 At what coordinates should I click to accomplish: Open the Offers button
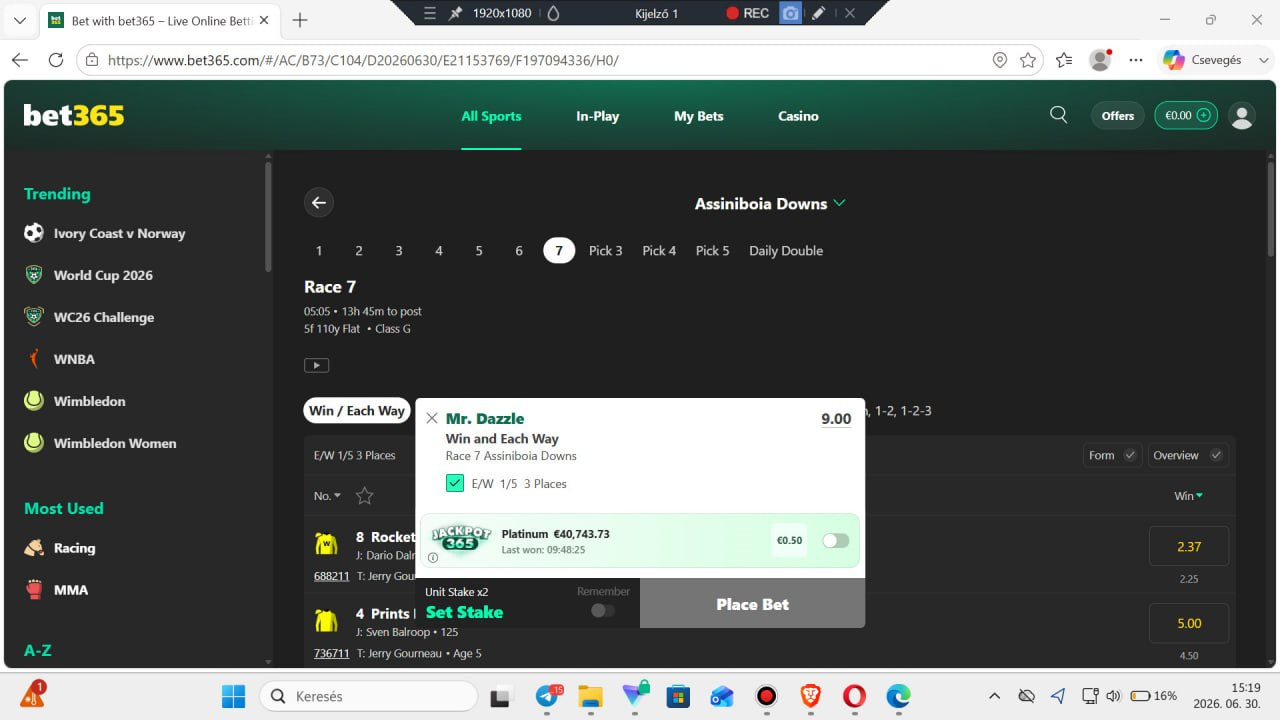1117,116
